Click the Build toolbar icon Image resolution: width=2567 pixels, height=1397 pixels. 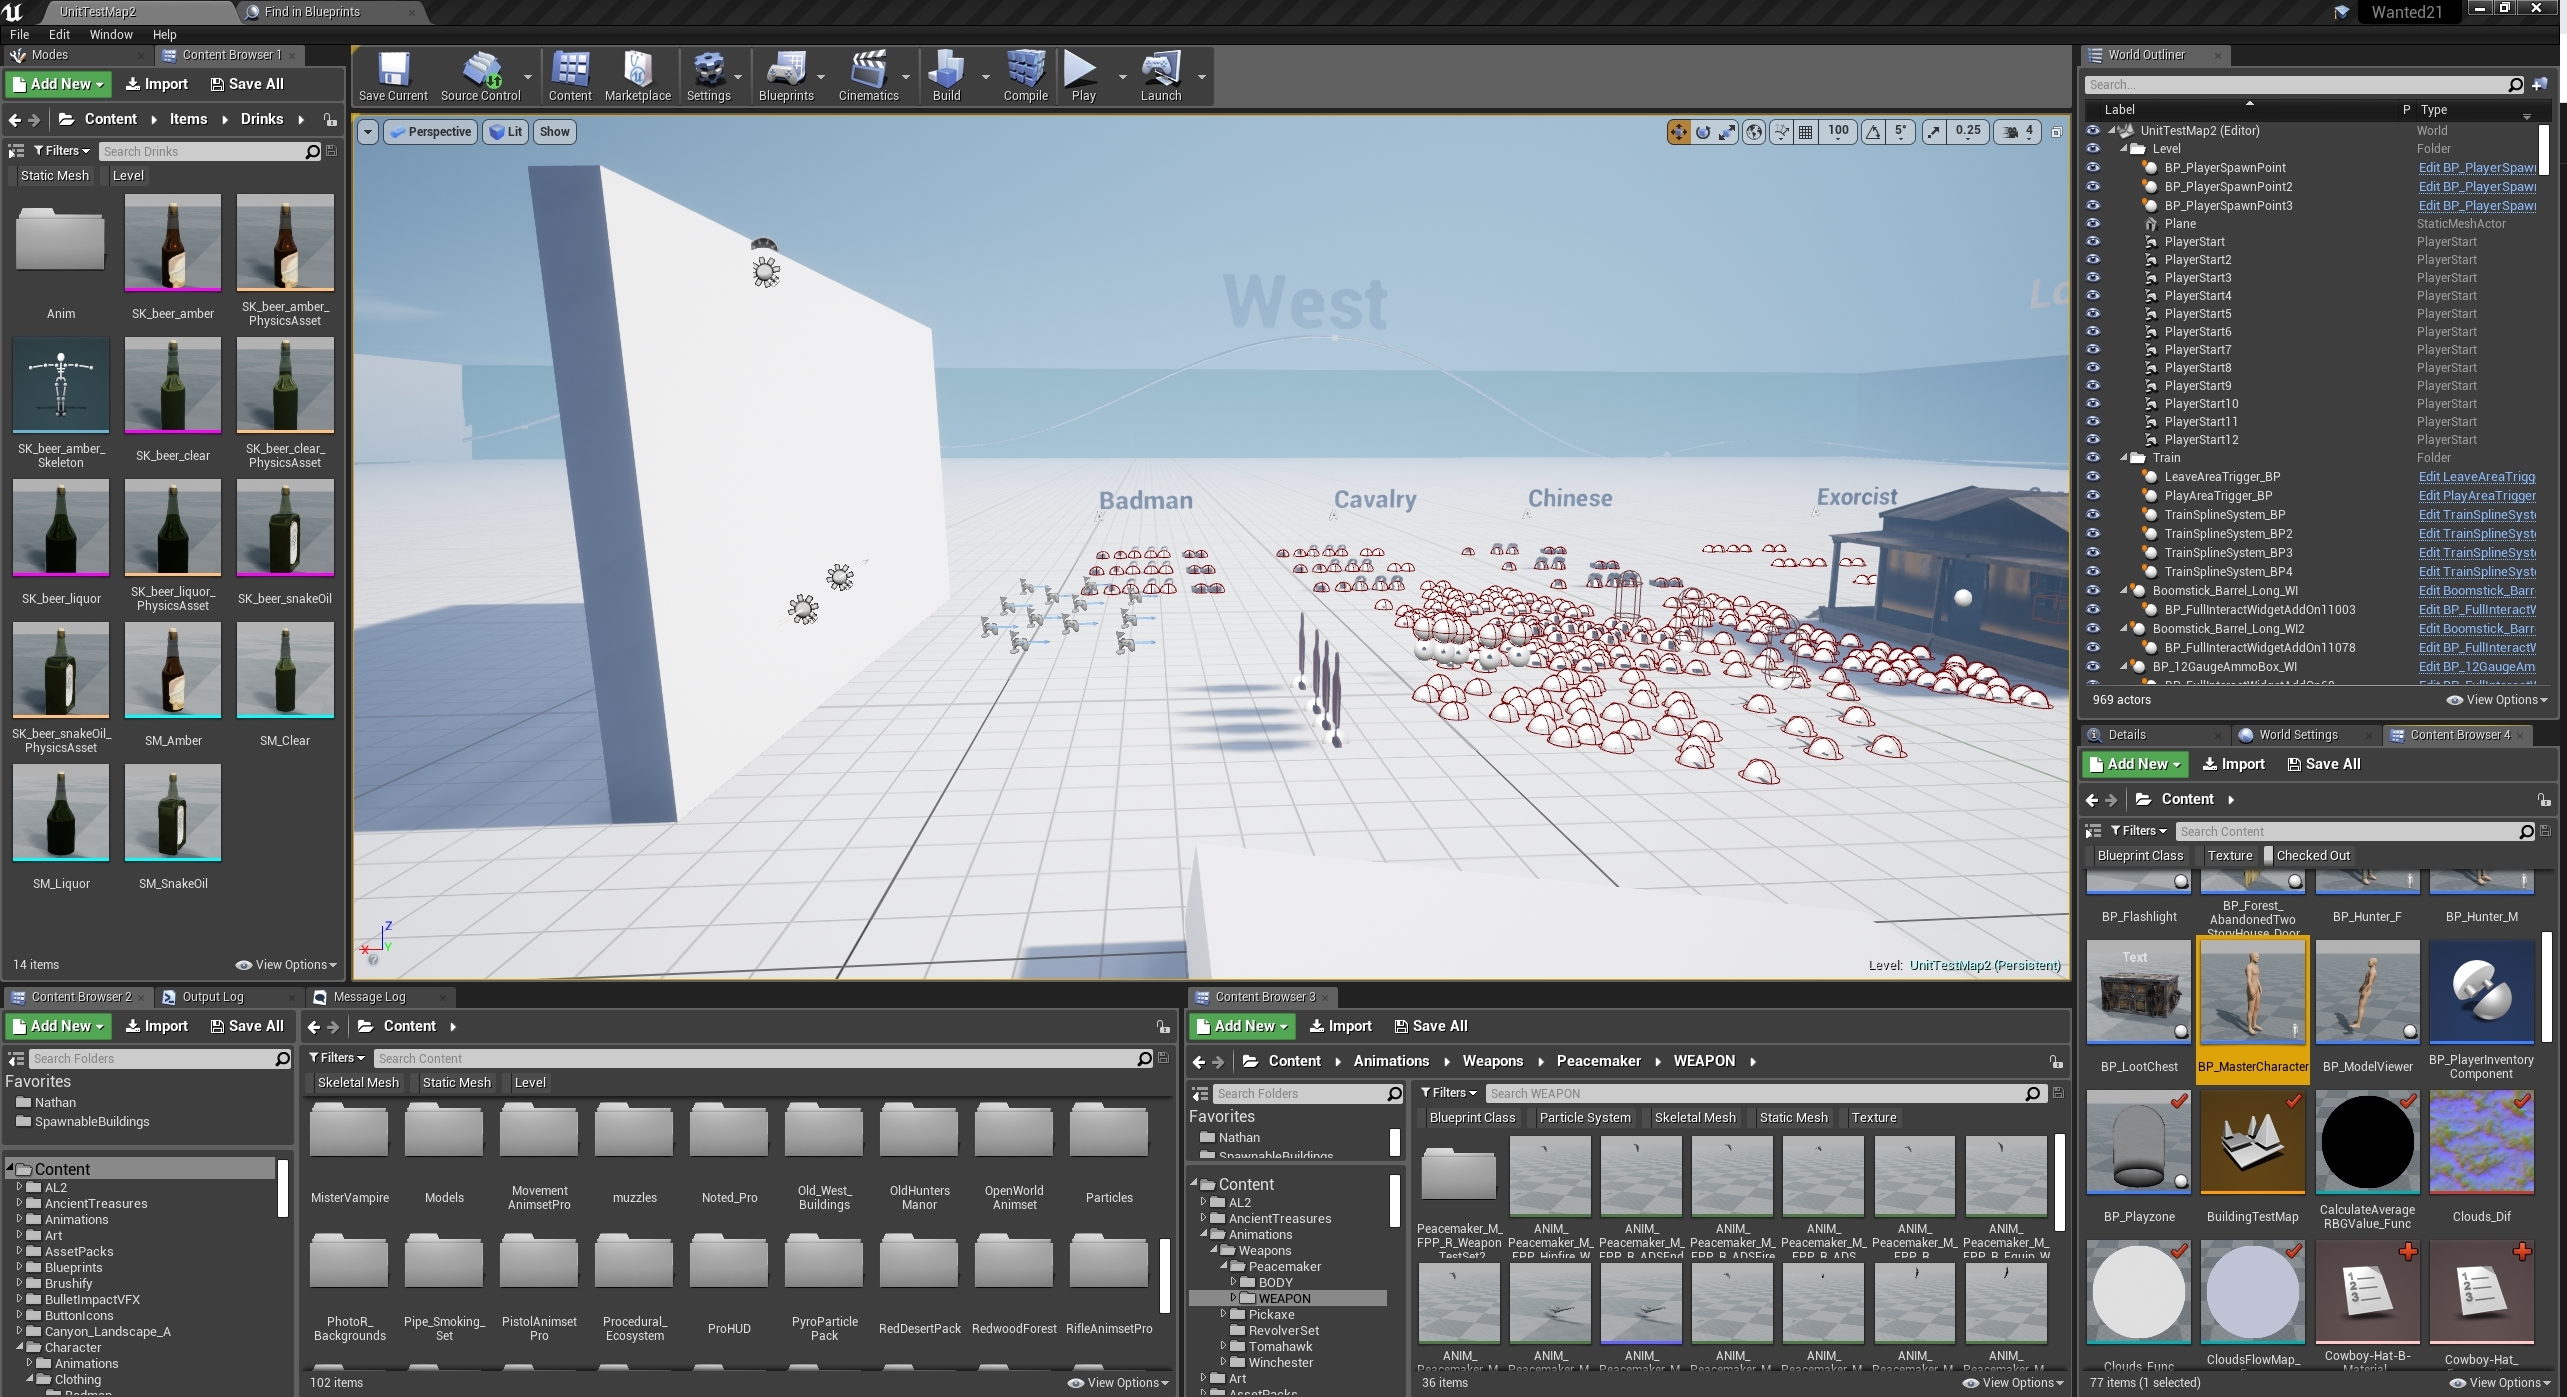[x=946, y=75]
